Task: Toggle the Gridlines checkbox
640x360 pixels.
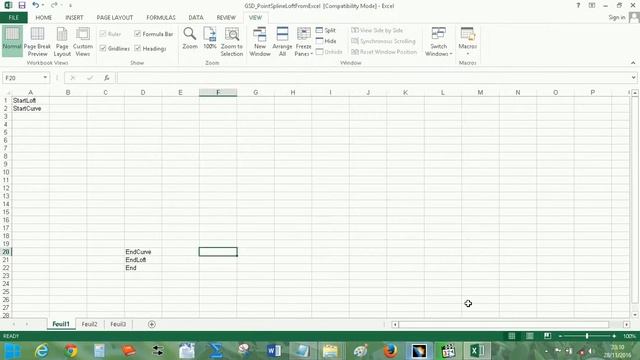Action: click(115, 49)
